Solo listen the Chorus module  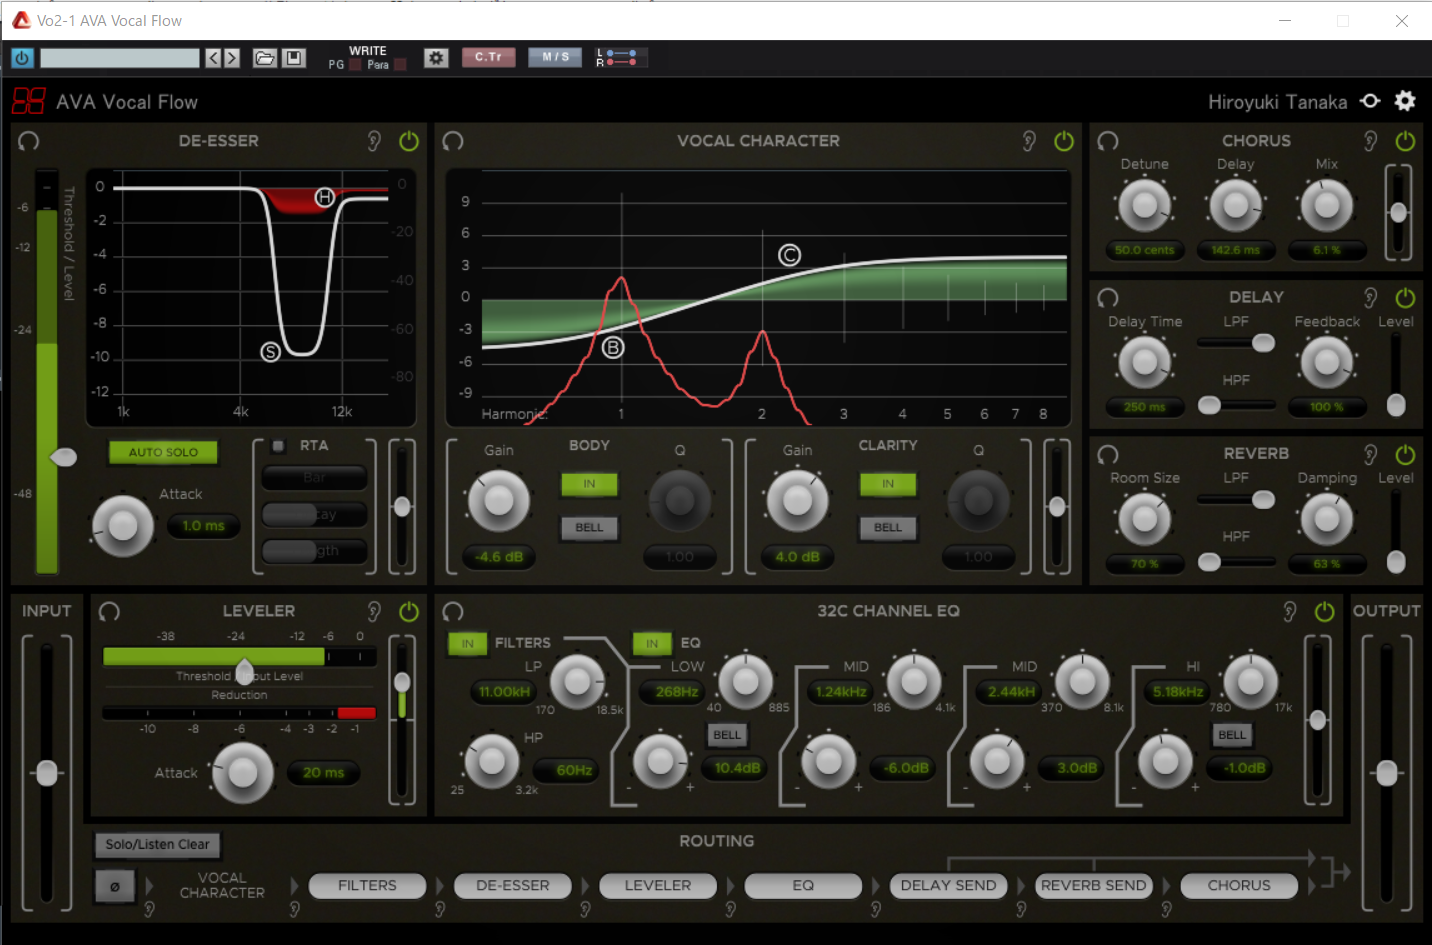[x=1371, y=141]
